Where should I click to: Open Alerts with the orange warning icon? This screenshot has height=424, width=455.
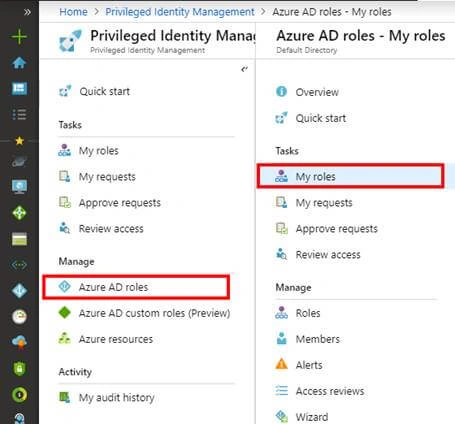299,365
